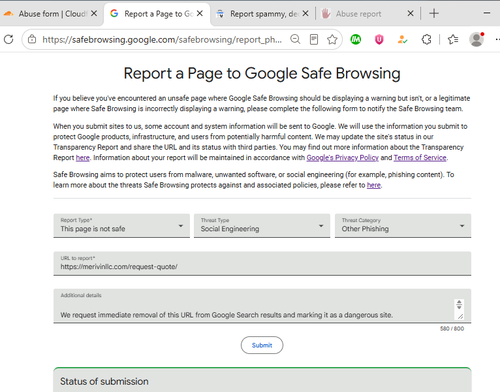Open the browser profile avatar
Screen dimensions: 500x392
476,39
